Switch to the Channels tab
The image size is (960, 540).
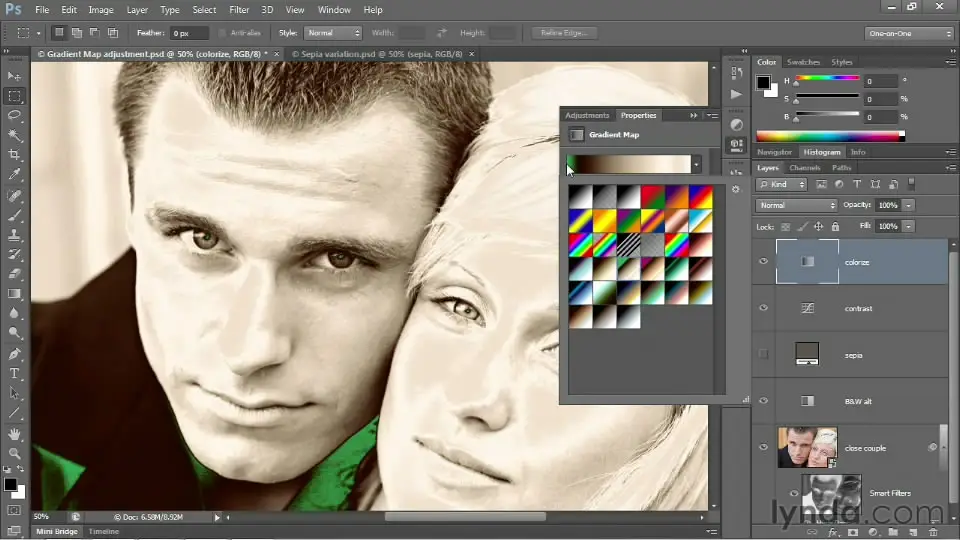804,168
